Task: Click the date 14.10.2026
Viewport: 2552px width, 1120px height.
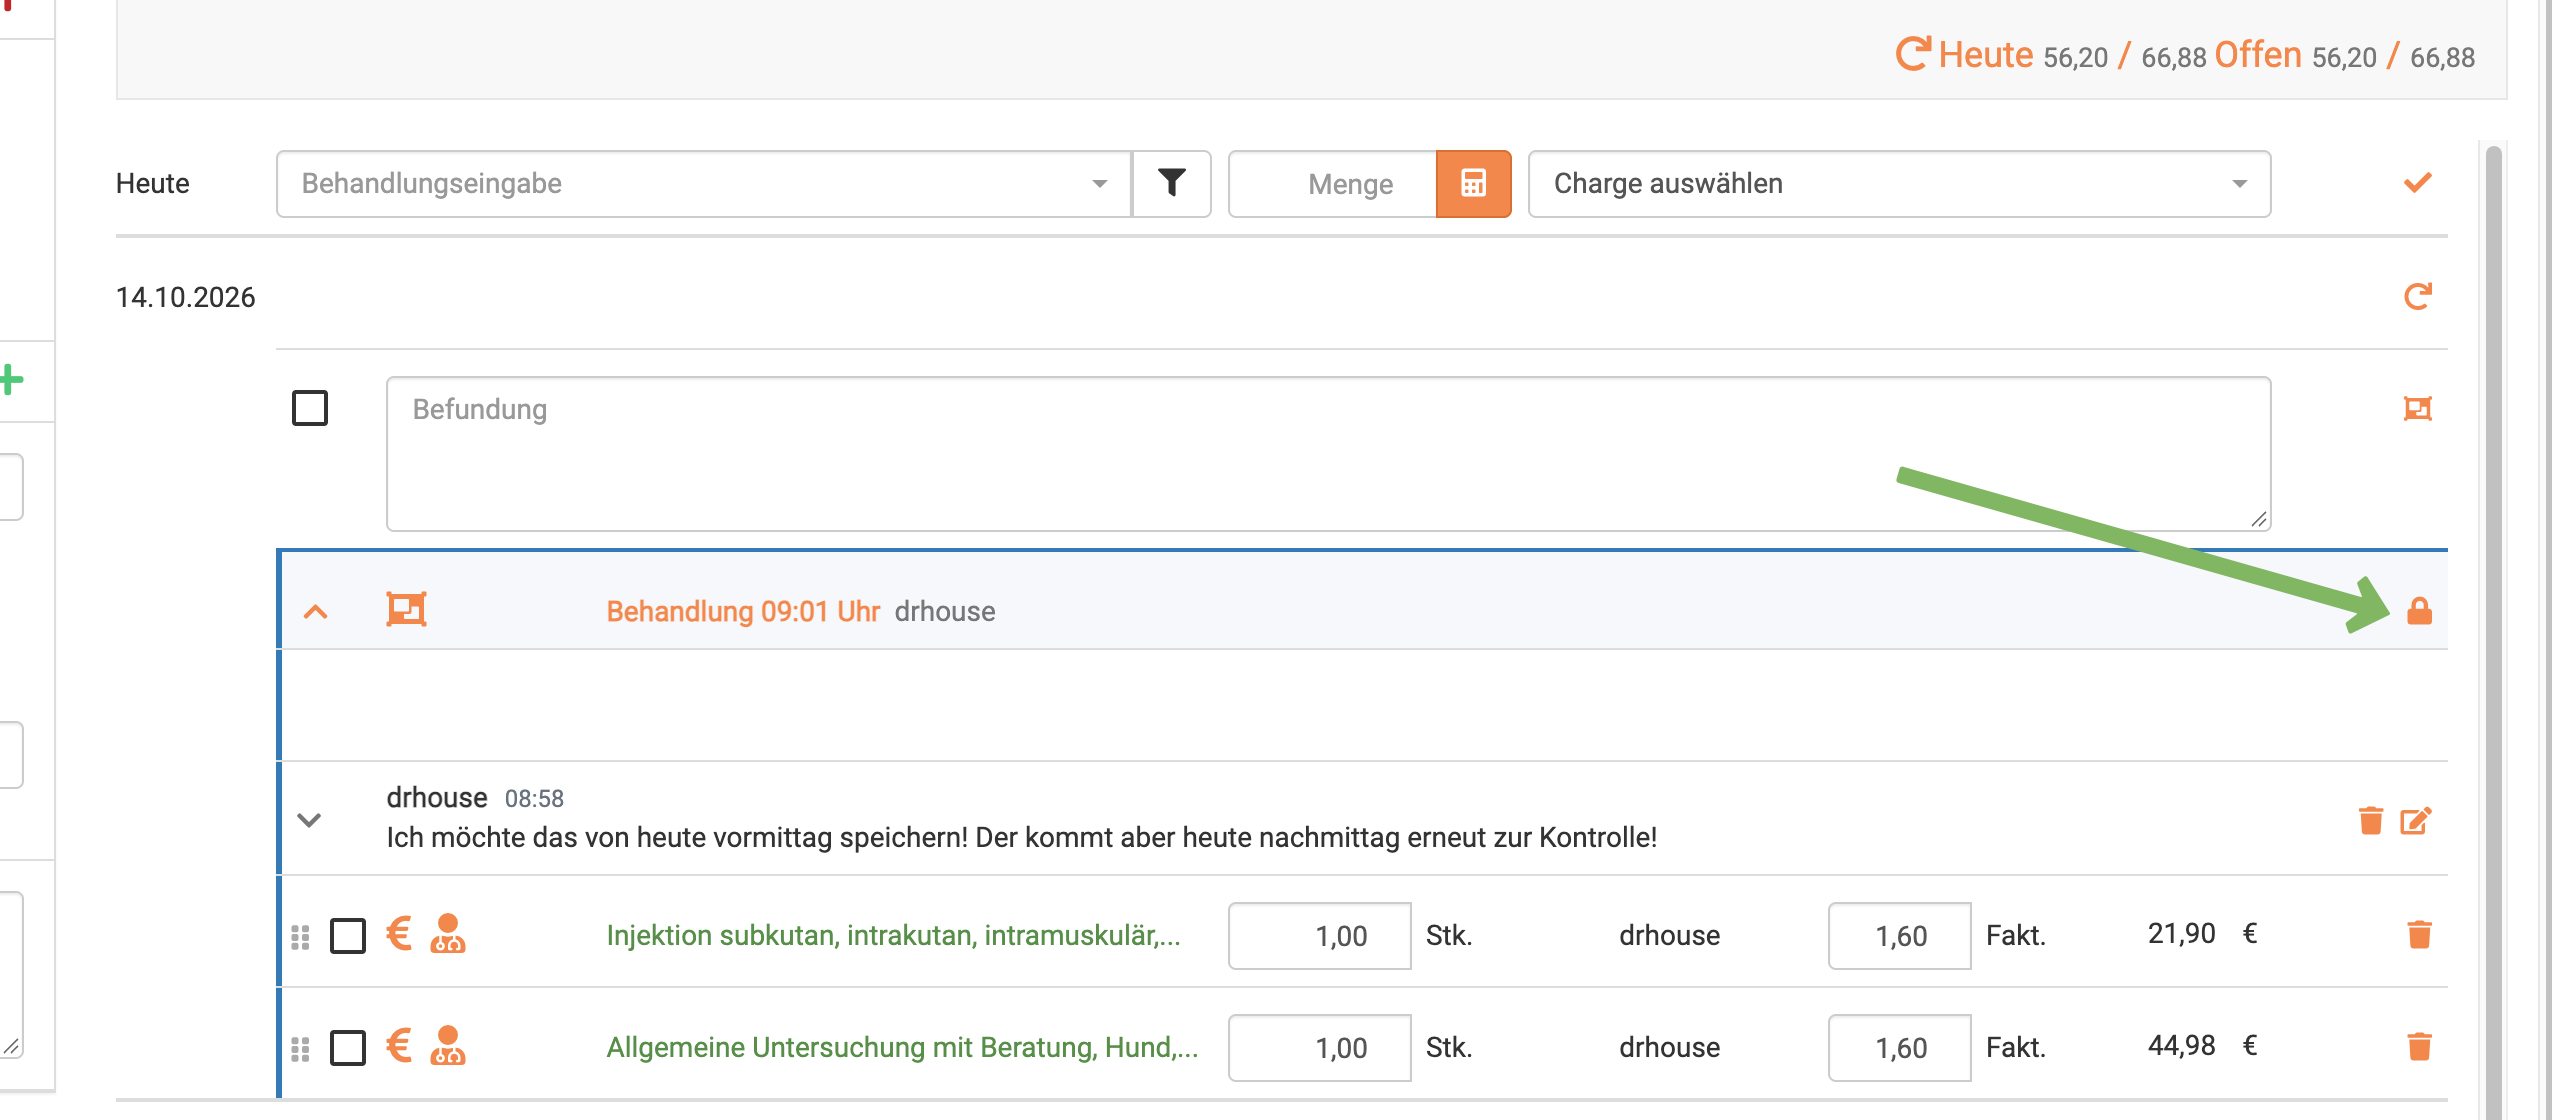Action: click(x=185, y=297)
